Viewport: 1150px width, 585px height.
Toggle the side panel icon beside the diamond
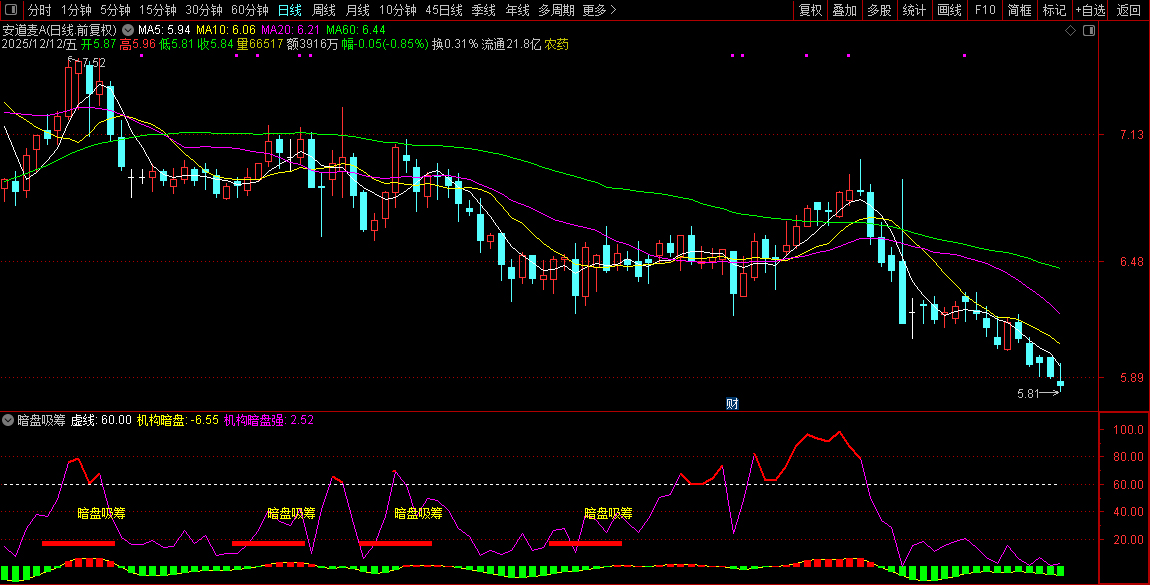point(1090,31)
